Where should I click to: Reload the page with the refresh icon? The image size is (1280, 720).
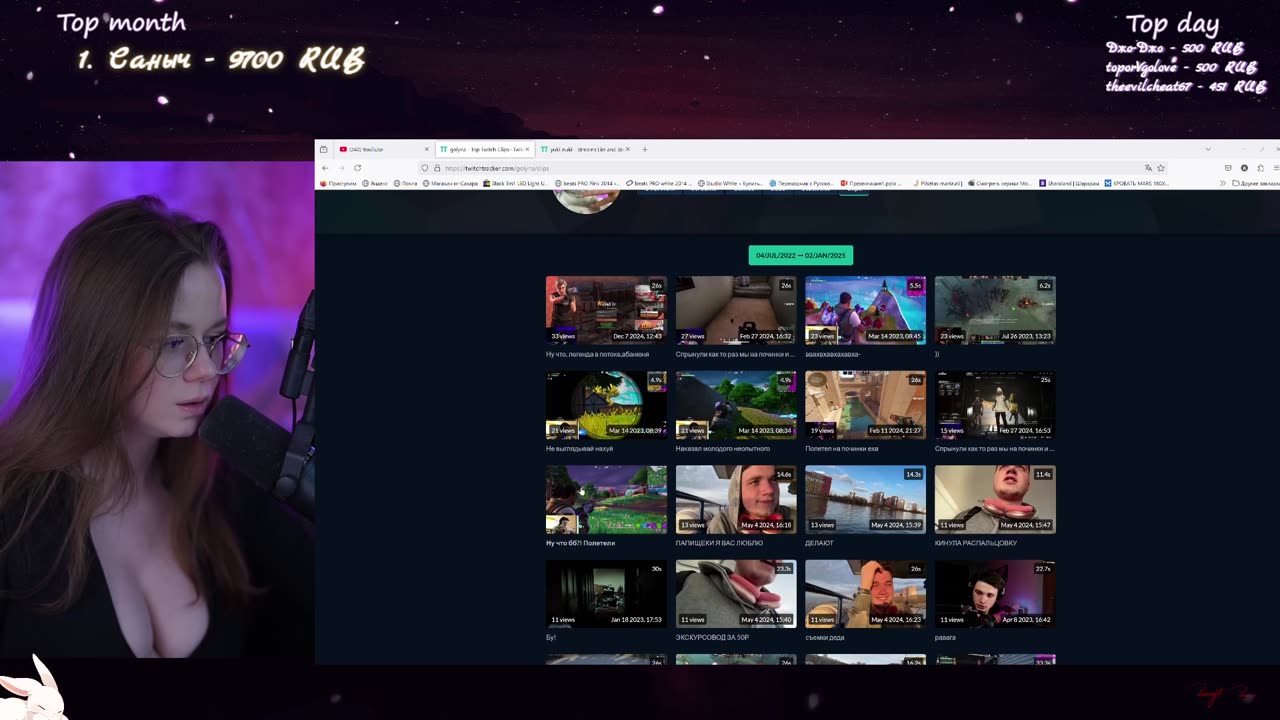(x=357, y=168)
